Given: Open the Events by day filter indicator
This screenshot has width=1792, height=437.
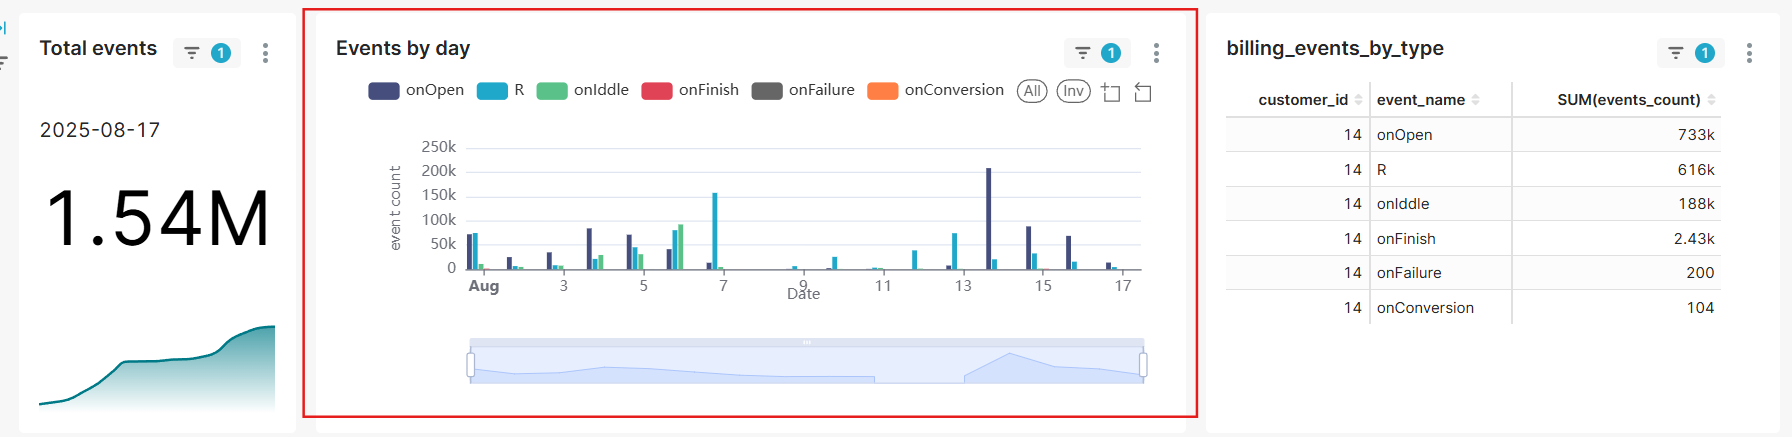Looking at the screenshot, I should click(1097, 53).
